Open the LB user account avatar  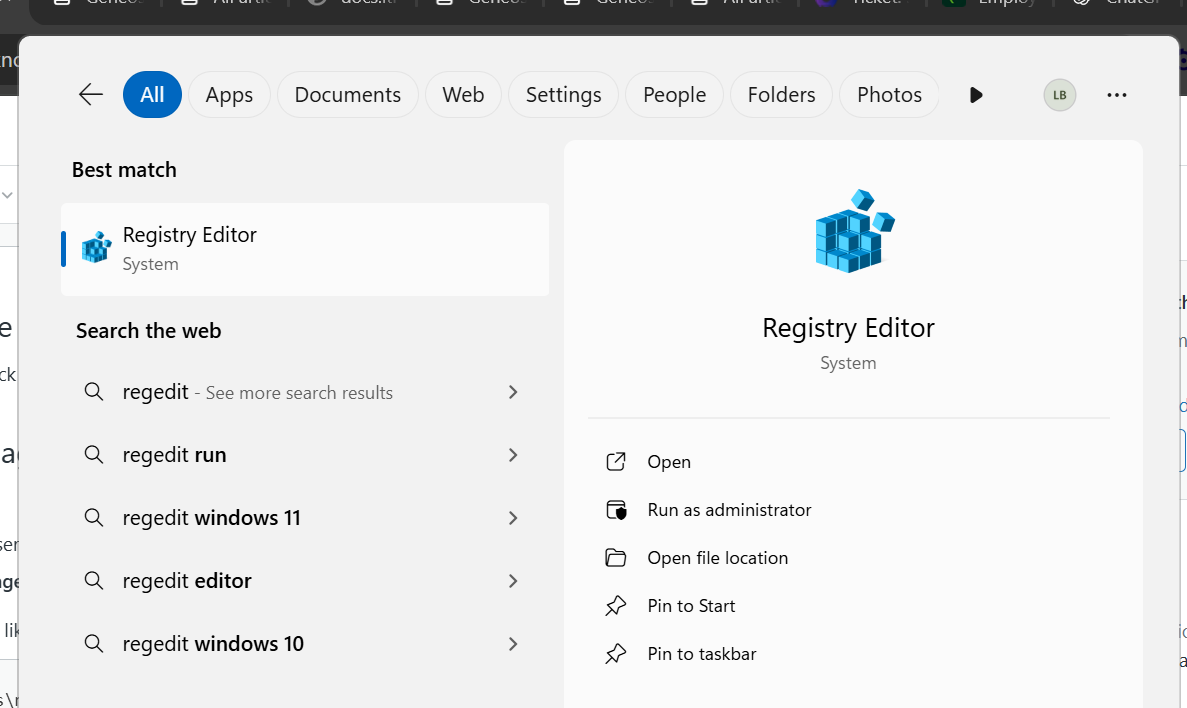click(x=1059, y=95)
